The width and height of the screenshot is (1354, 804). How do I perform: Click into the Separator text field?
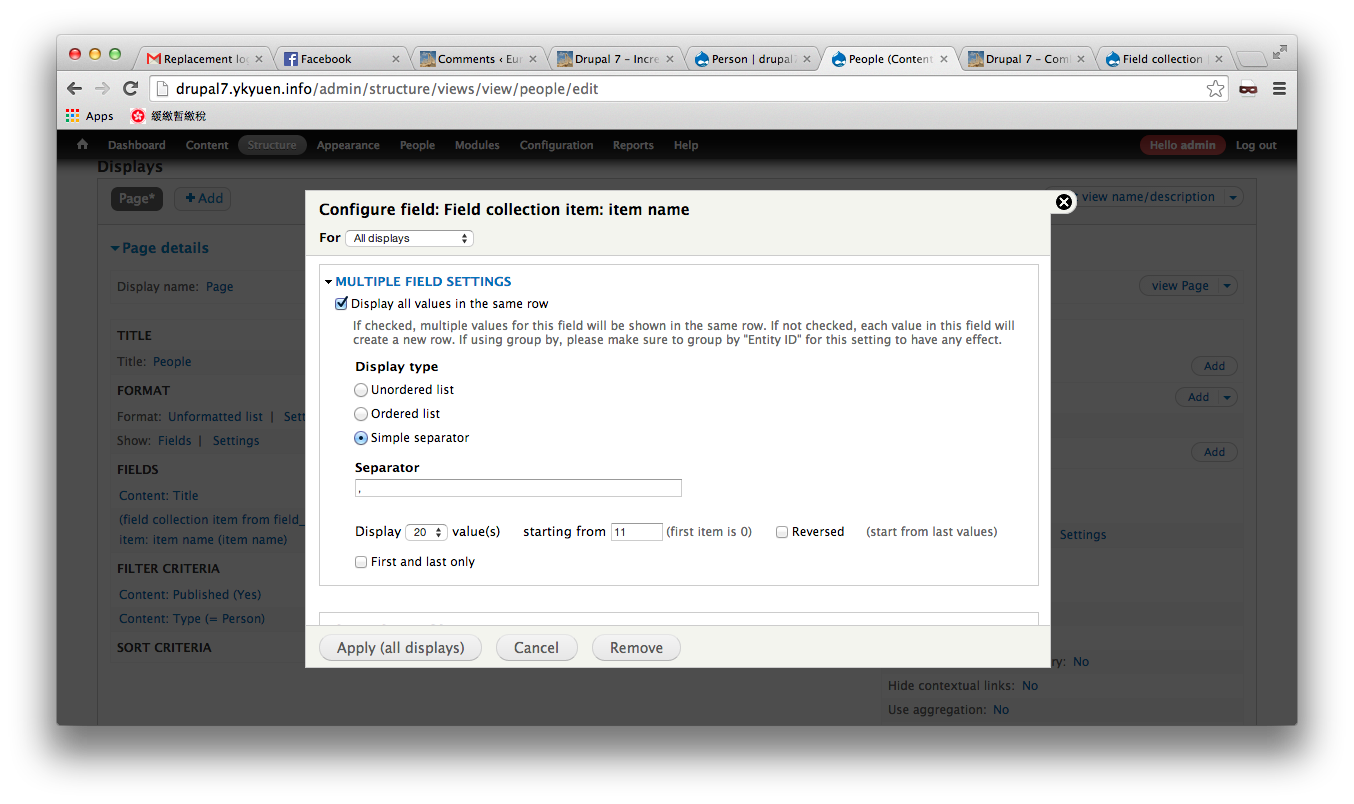coord(518,488)
